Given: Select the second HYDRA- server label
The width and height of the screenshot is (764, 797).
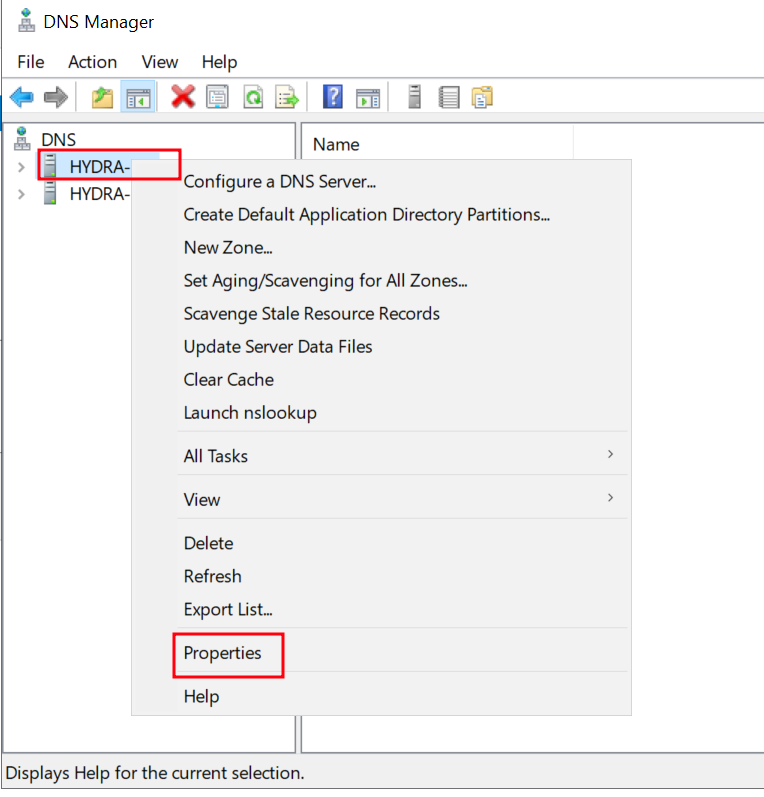Looking at the screenshot, I should click(x=100, y=194).
